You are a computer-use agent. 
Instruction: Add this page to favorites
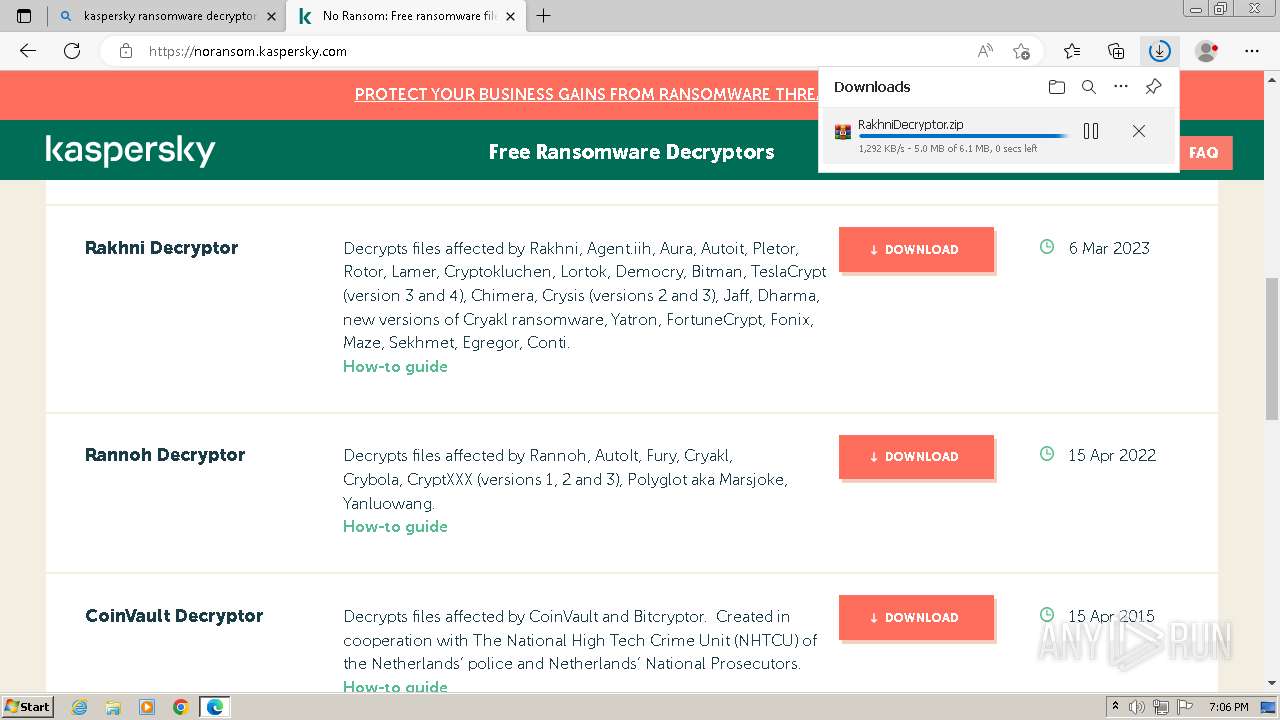coord(1021,51)
